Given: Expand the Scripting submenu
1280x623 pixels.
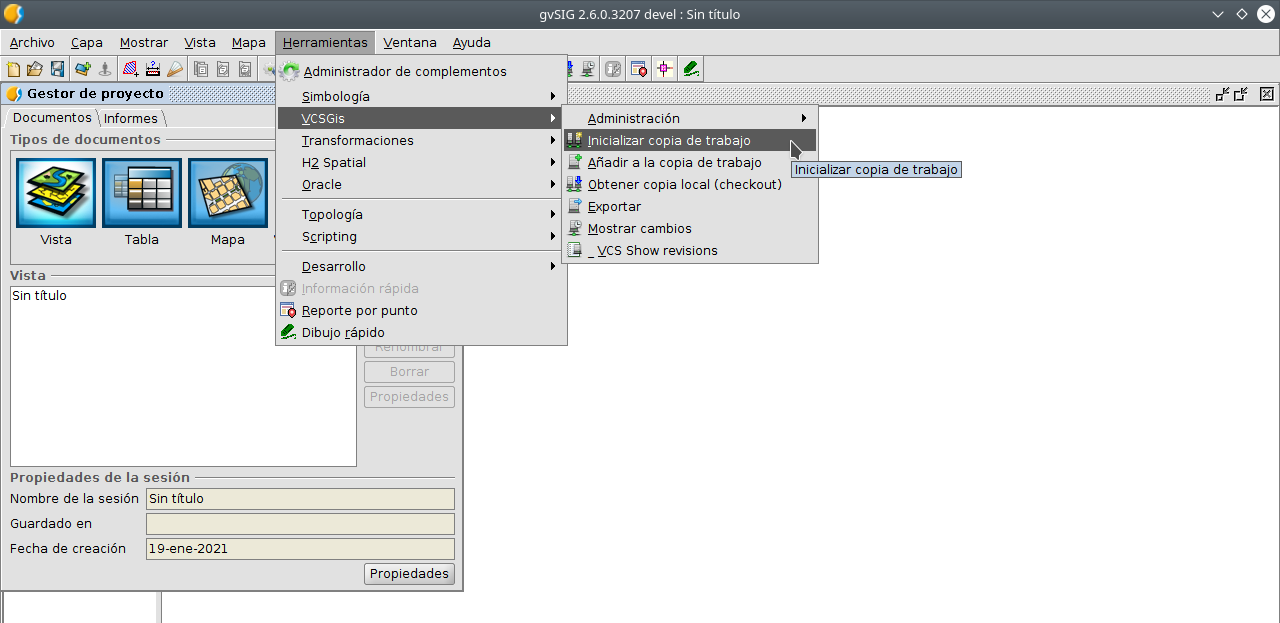Looking at the screenshot, I should 421,237.
